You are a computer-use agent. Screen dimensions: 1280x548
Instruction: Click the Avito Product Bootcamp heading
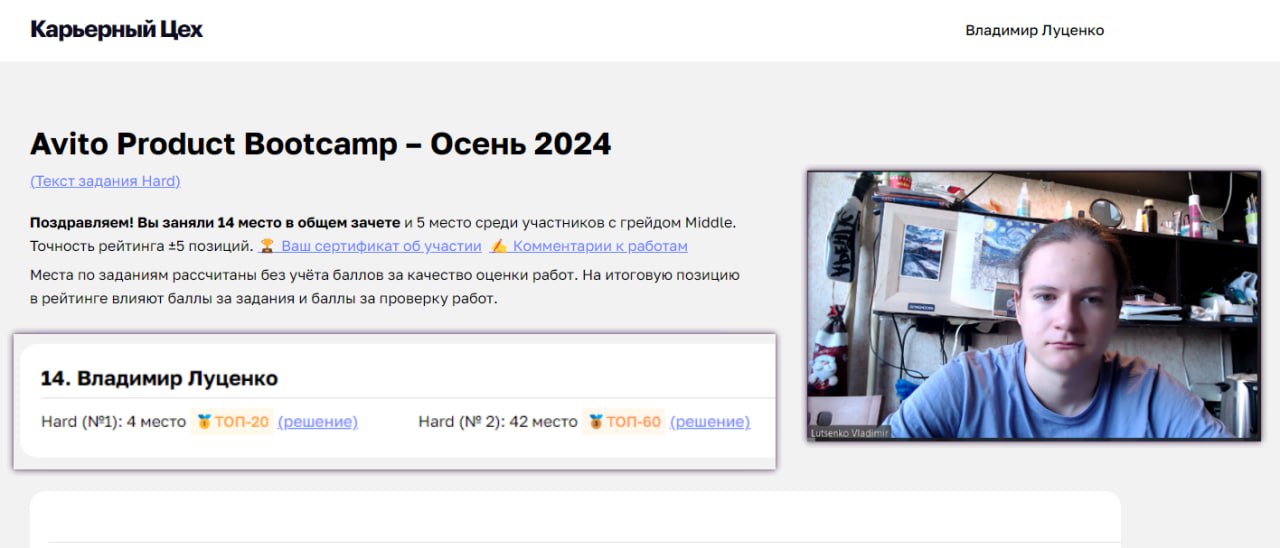[321, 144]
